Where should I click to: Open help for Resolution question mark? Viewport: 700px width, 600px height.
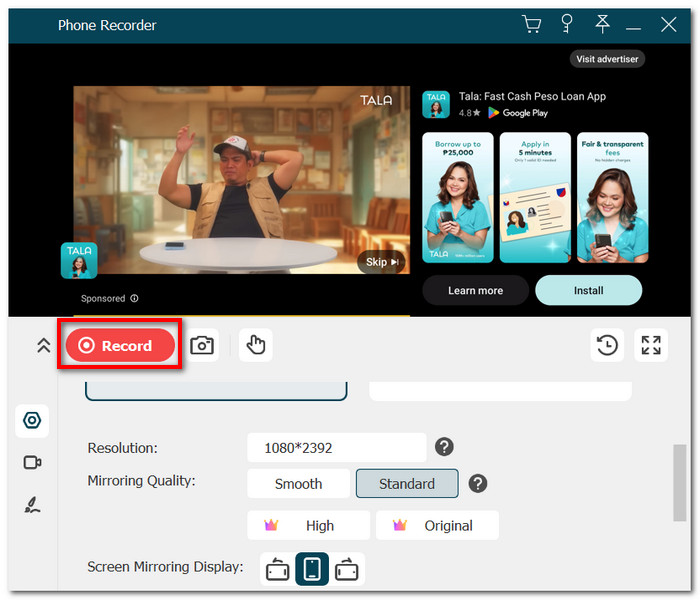(x=444, y=447)
